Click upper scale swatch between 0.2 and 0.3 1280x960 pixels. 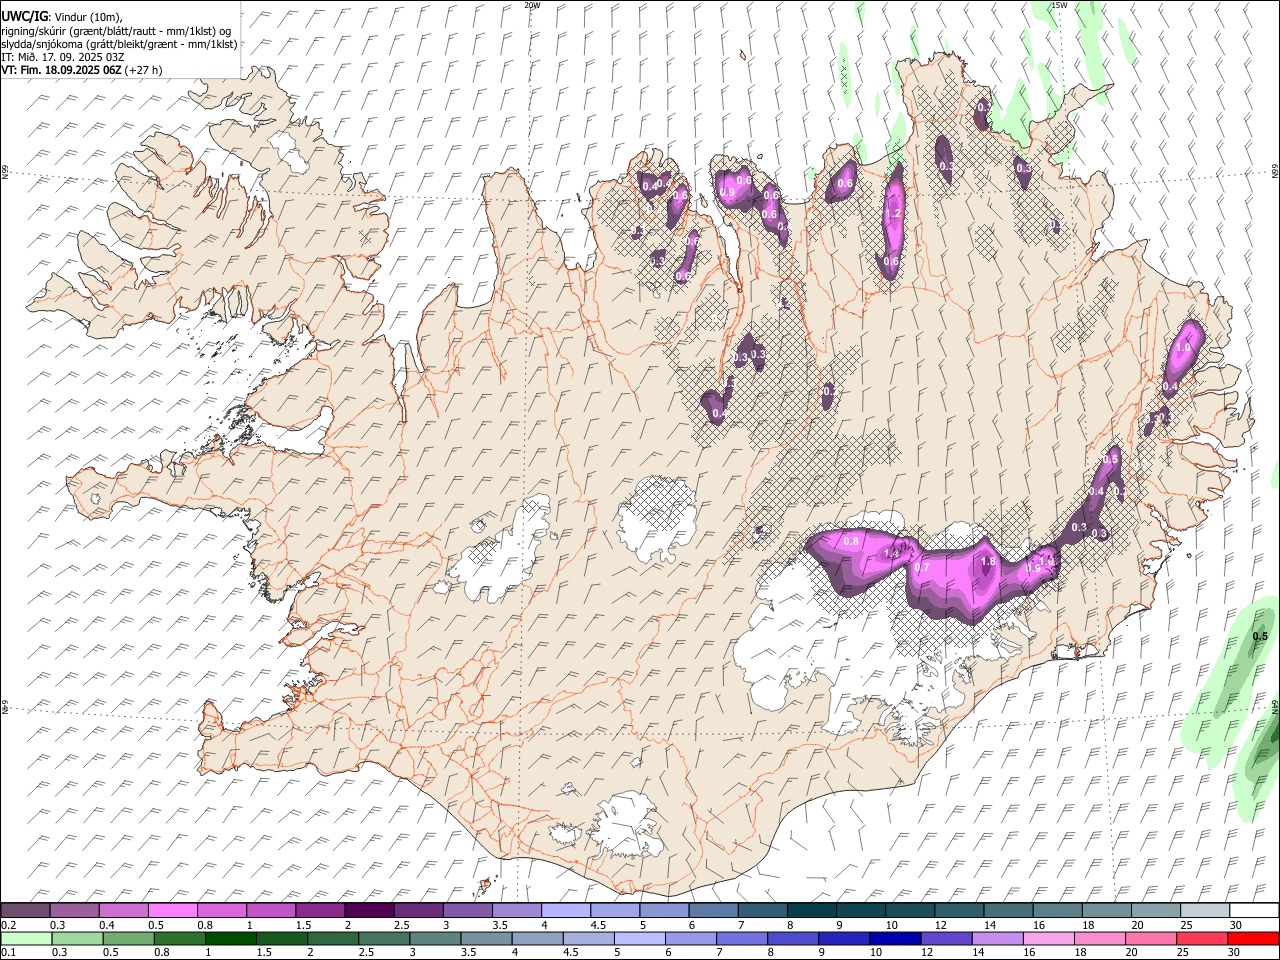click(26, 910)
